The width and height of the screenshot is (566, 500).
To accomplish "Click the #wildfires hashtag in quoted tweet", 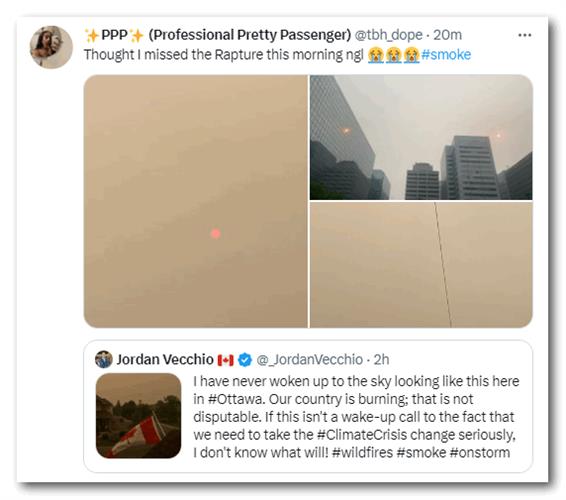I will [362, 452].
